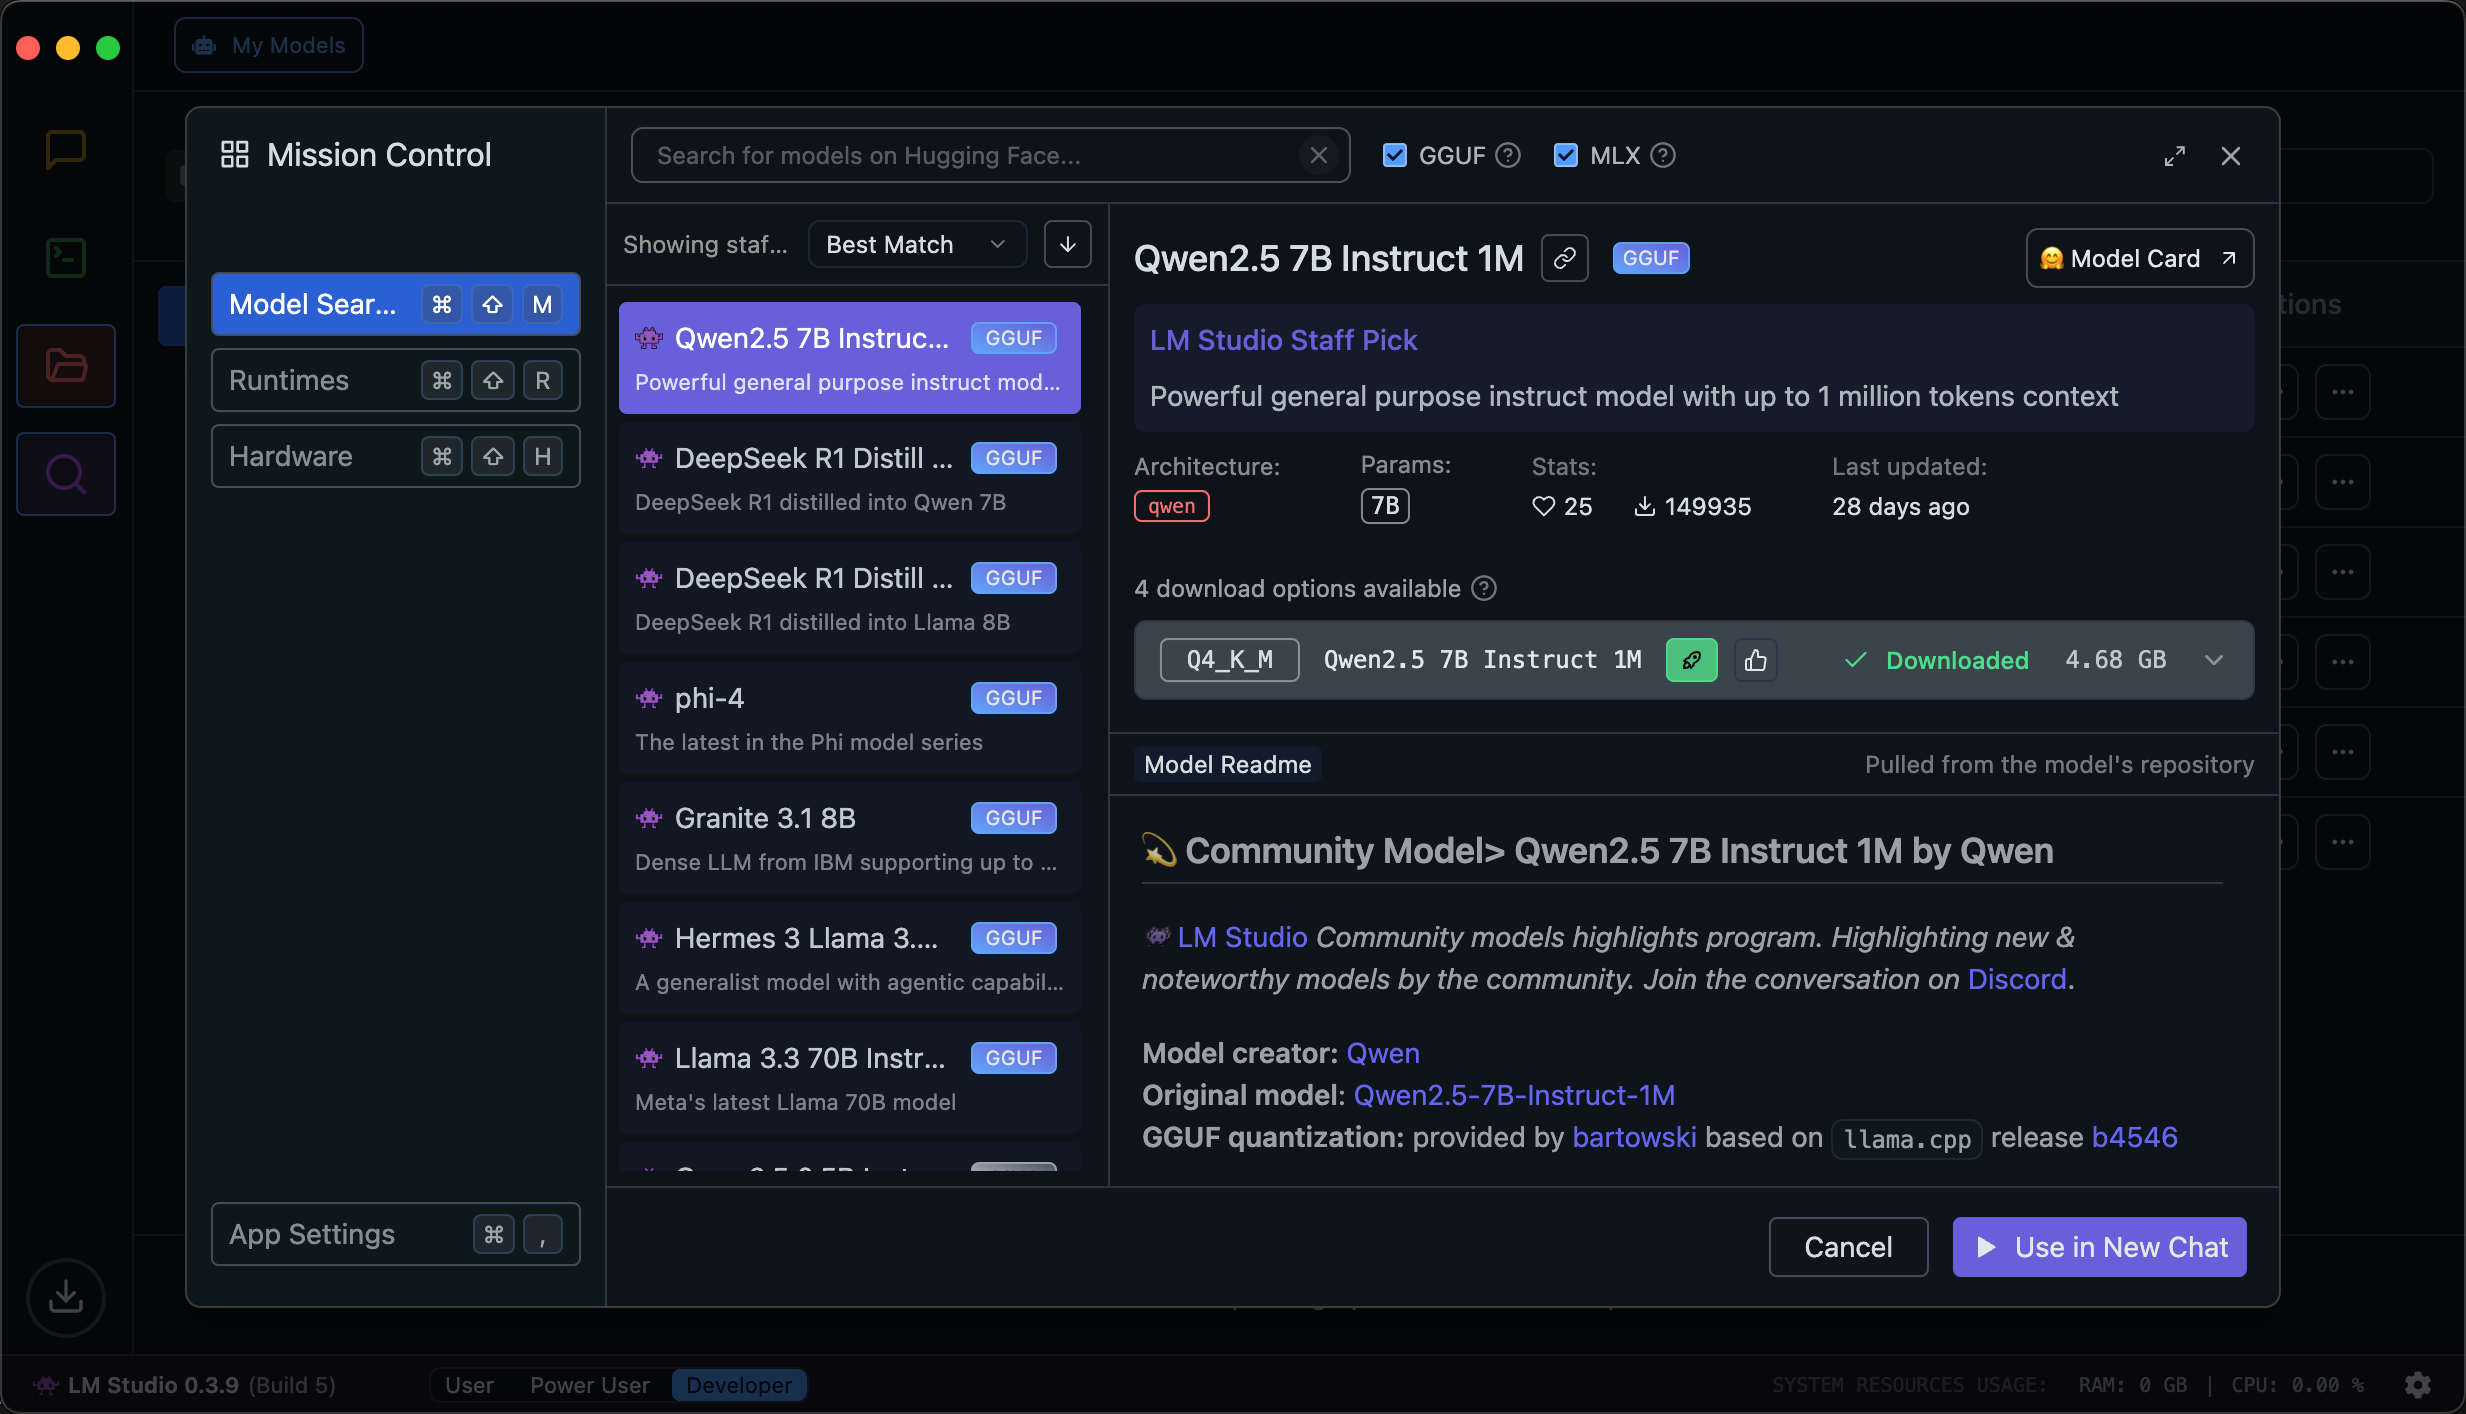Open the Downloads icon in sidebar bottom
The width and height of the screenshot is (2466, 1414).
(x=66, y=1297)
